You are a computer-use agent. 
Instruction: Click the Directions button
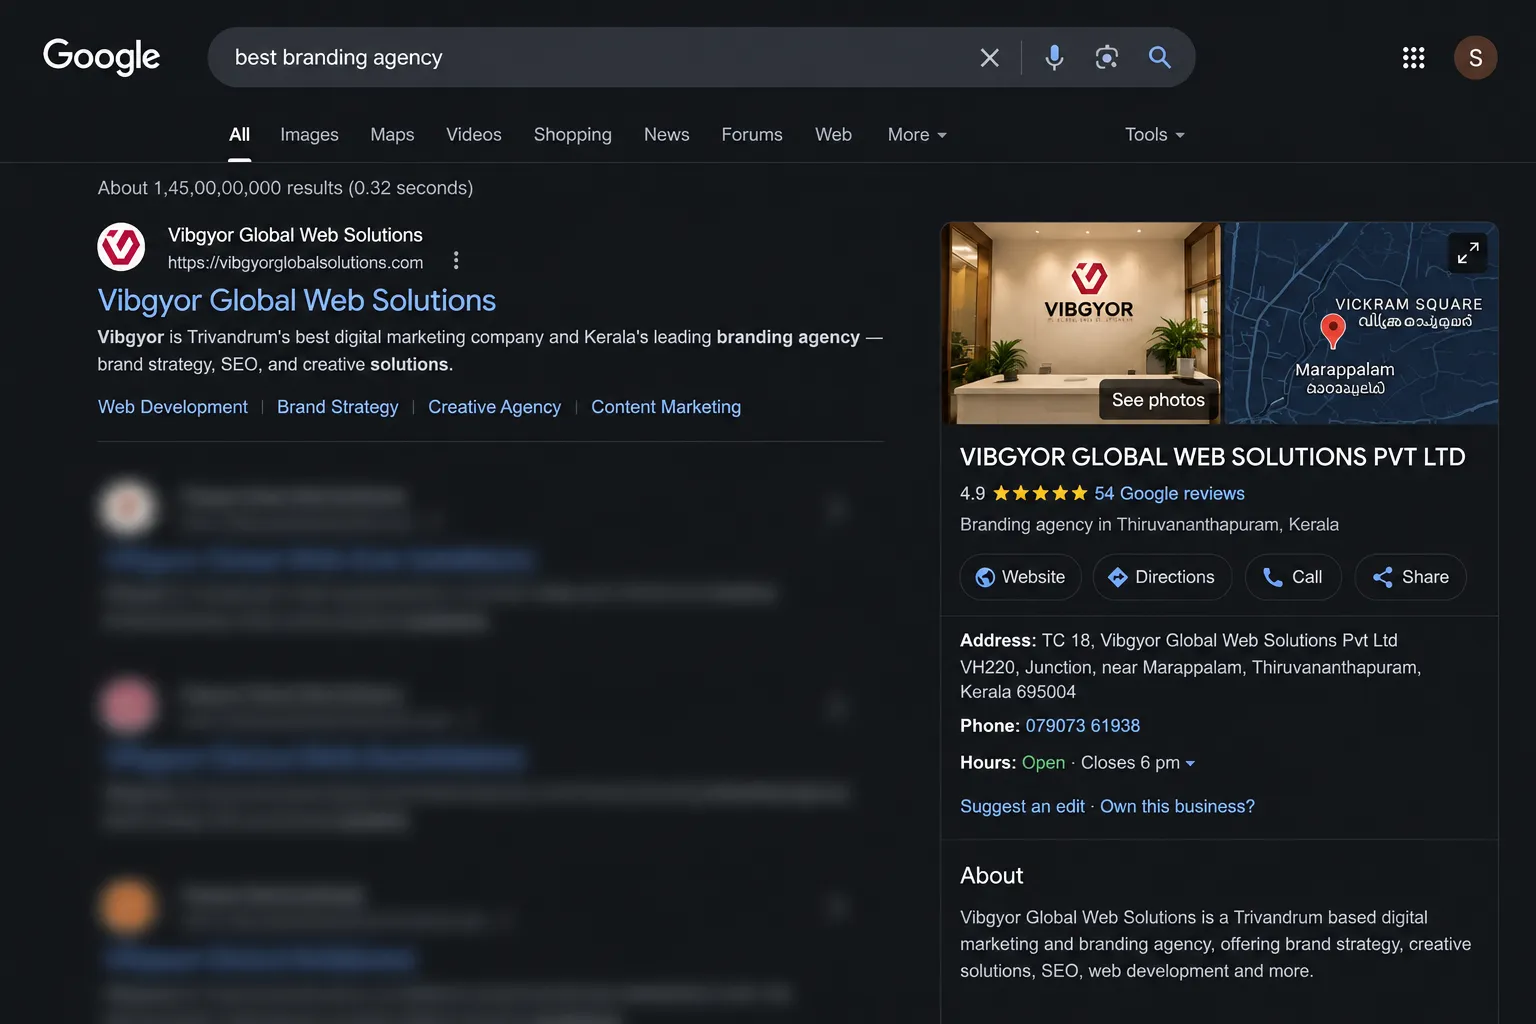click(1162, 577)
